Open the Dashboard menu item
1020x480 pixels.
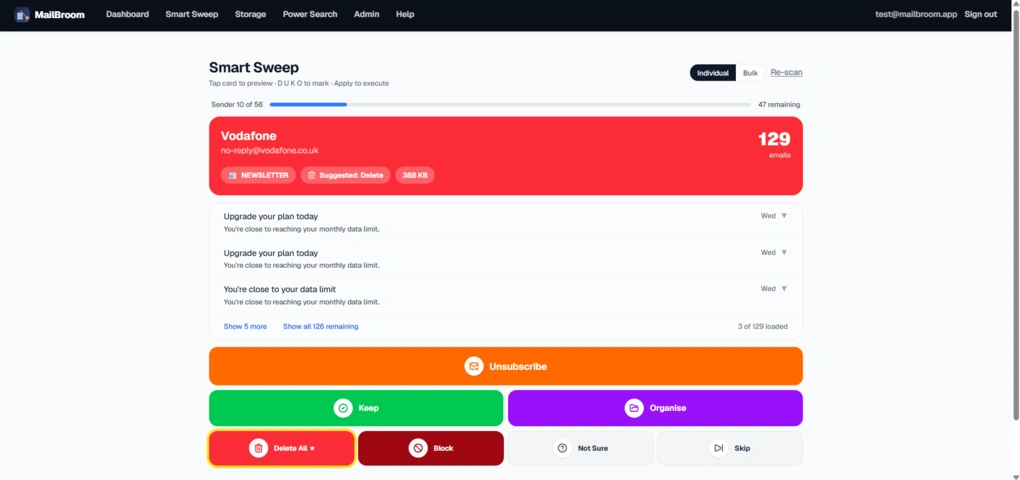click(x=128, y=14)
